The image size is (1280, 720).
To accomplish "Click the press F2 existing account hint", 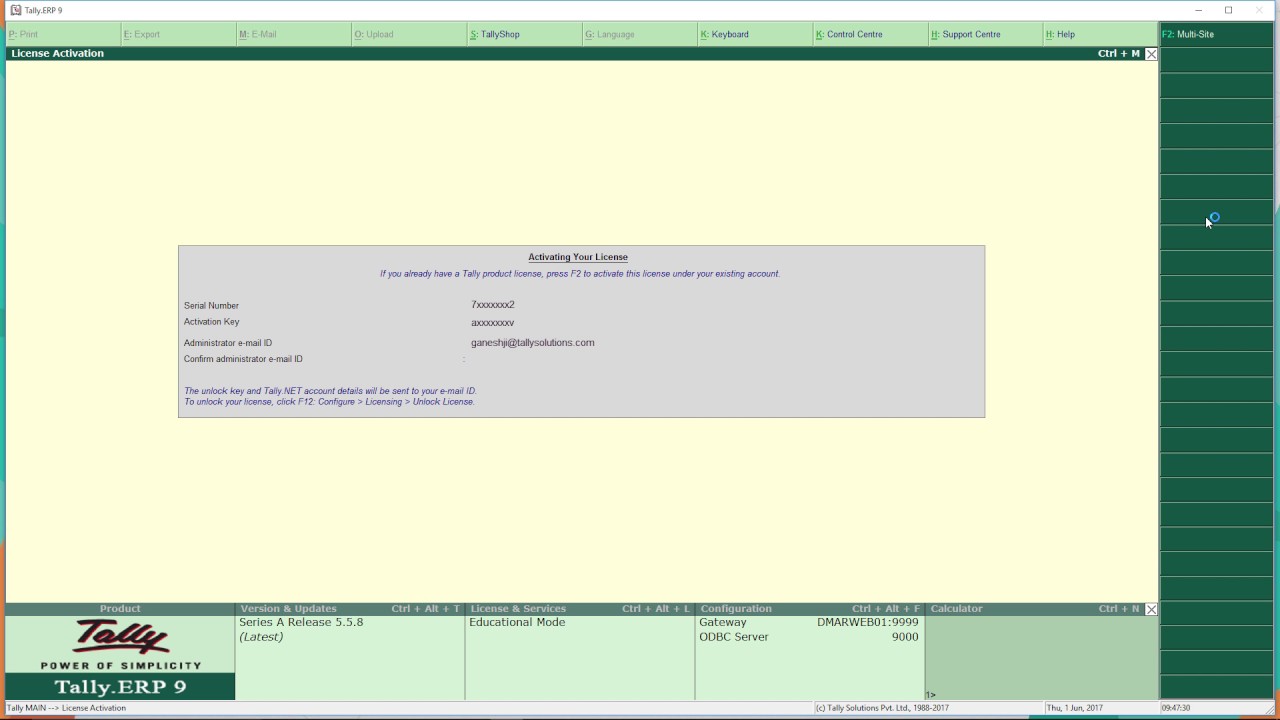I will coord(580,274).
